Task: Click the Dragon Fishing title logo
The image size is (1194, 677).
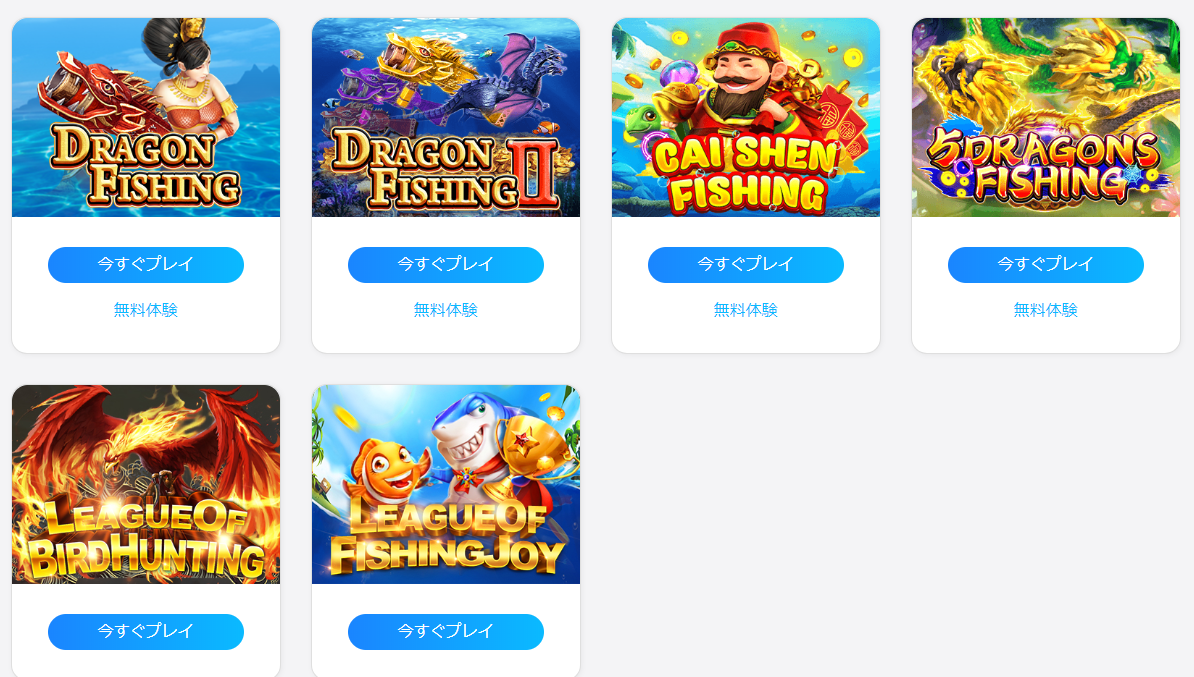Action: click(x=145, y=166)
